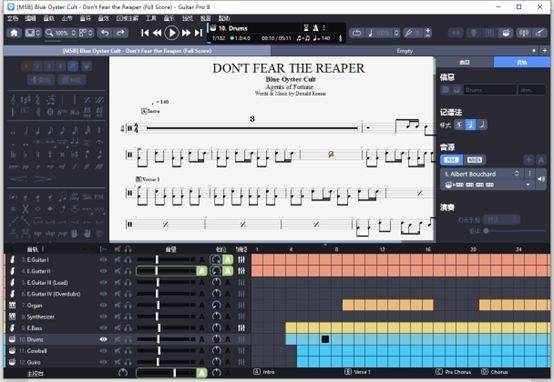The width and height of the screenshot is (554, 382).
Task: Select the MIDI sound source button
Action: coord(475,160)
